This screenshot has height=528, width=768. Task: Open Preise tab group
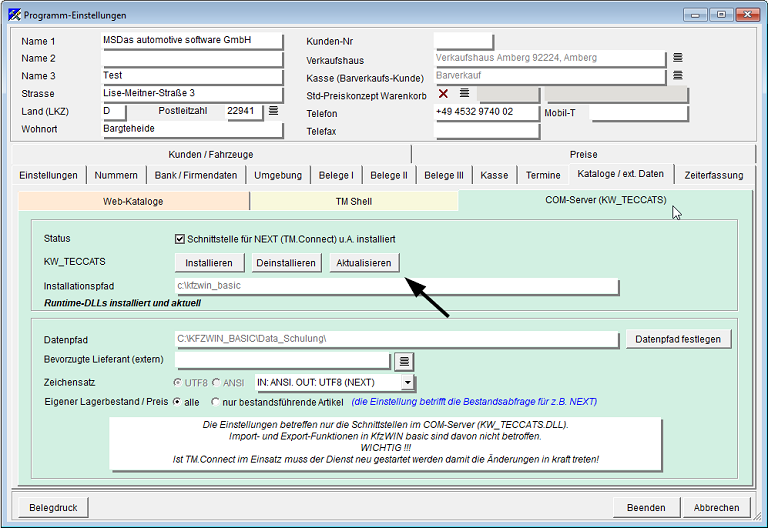coord(583,154)
